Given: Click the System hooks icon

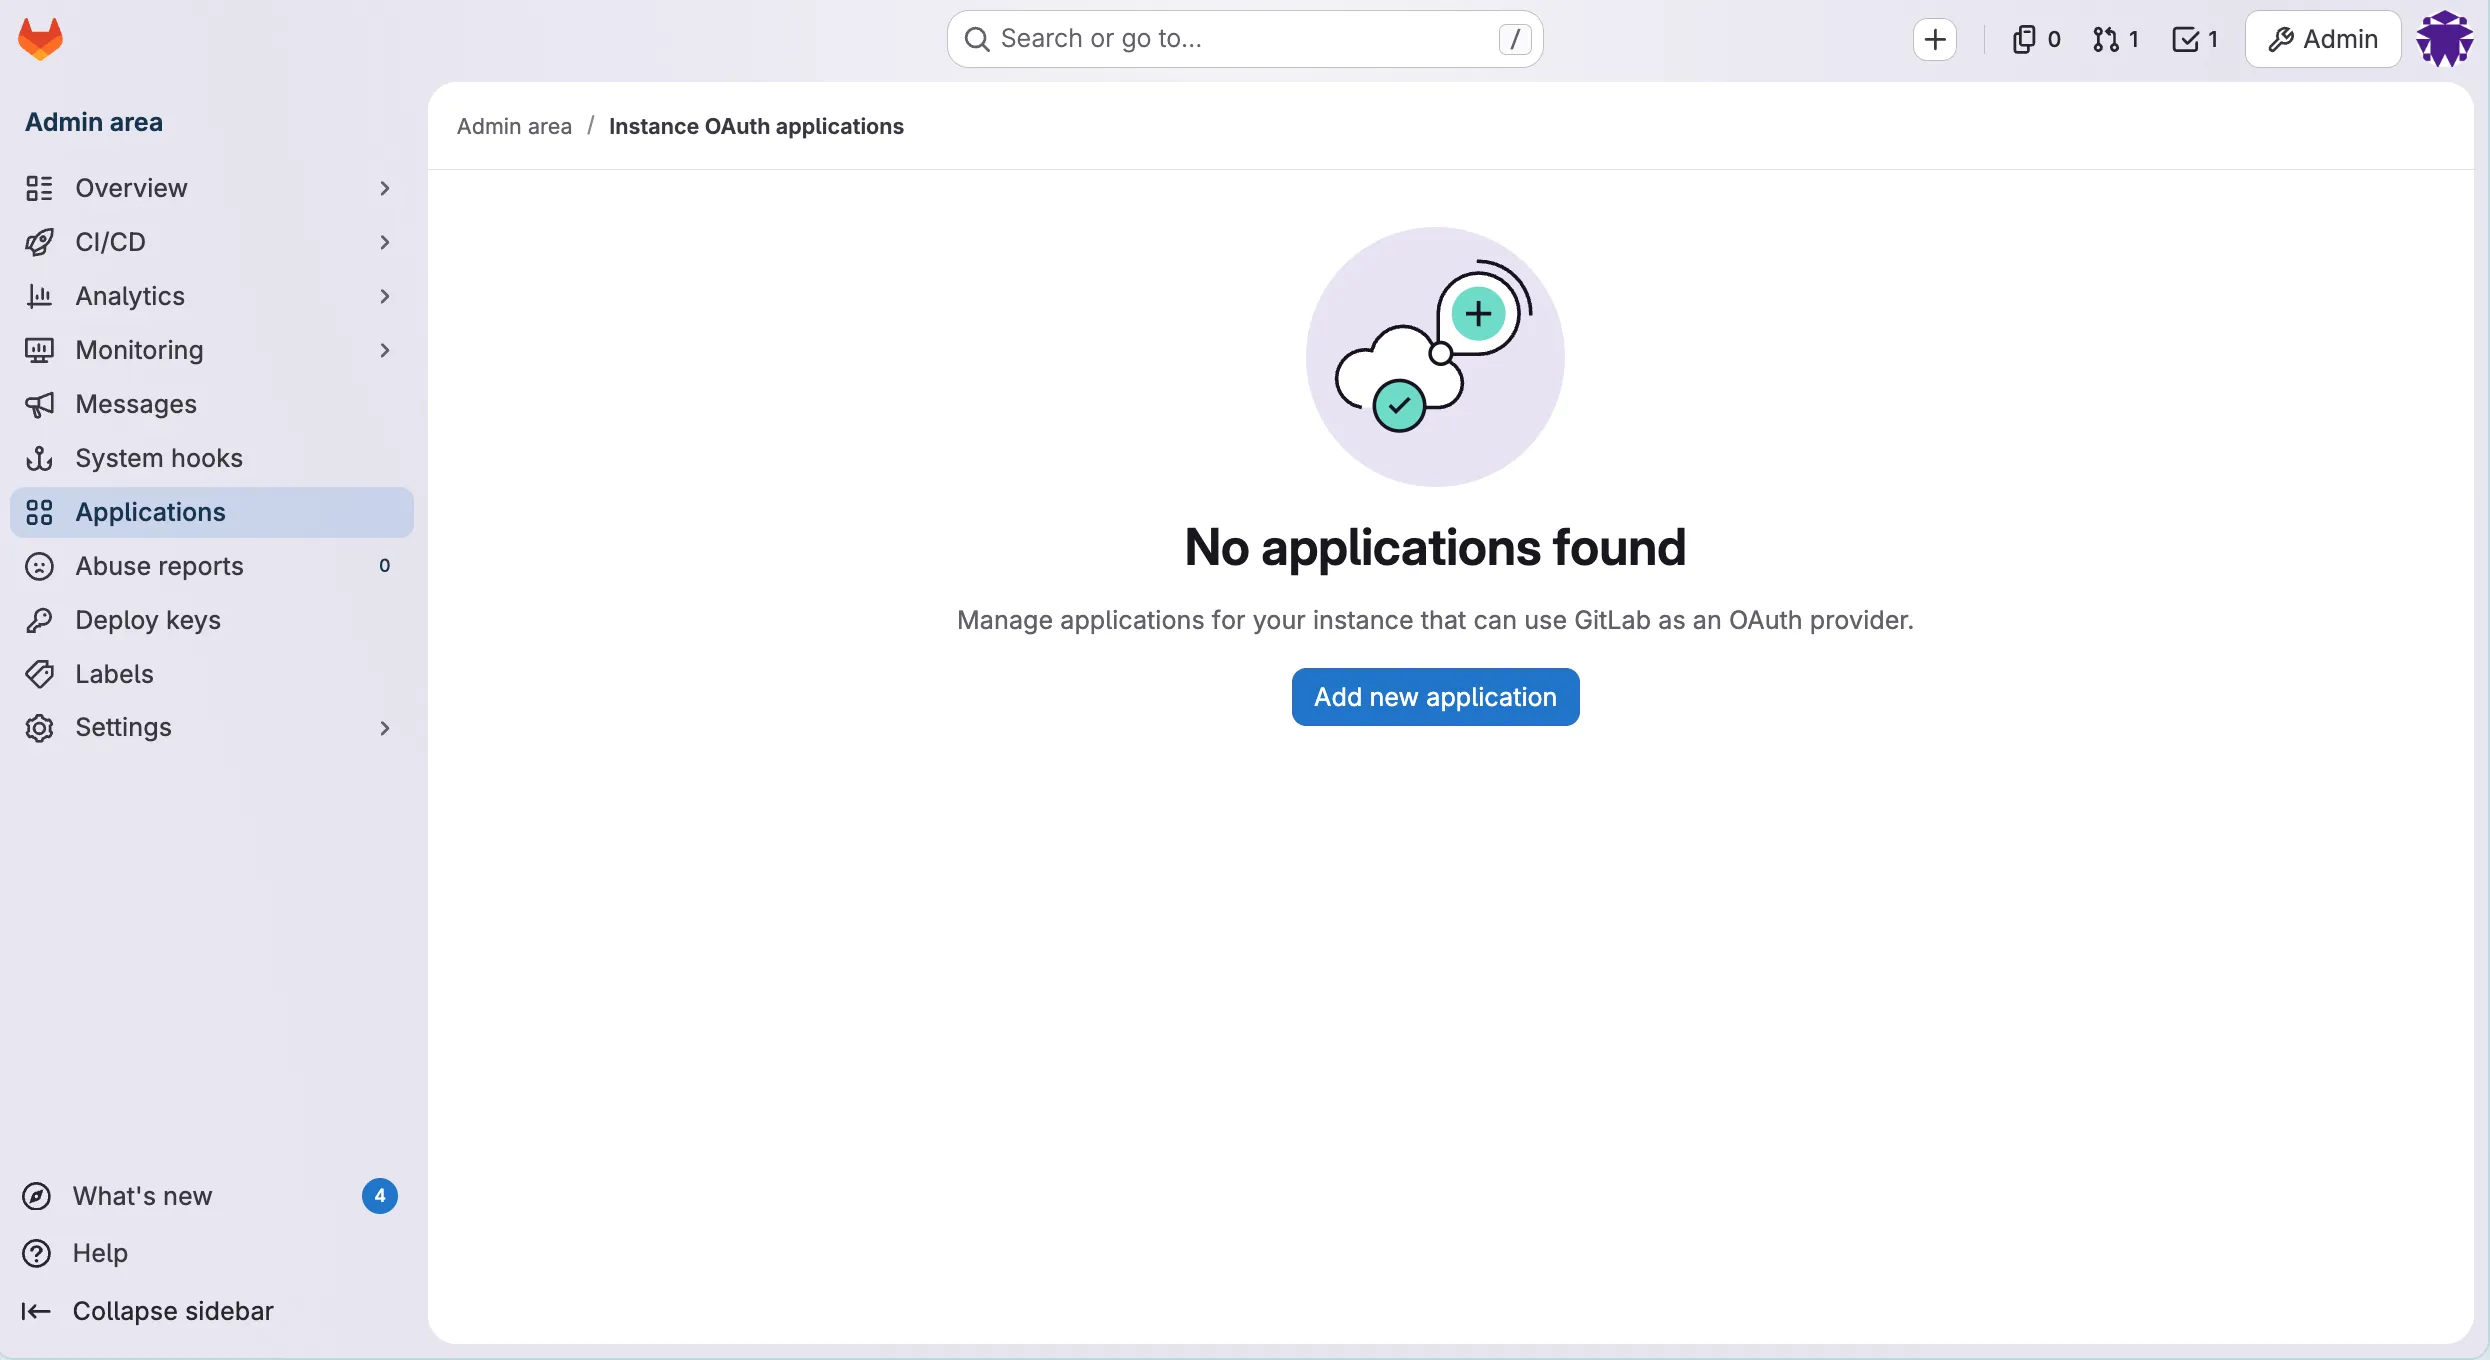Looking at the screenshot, I should (38, 458).
